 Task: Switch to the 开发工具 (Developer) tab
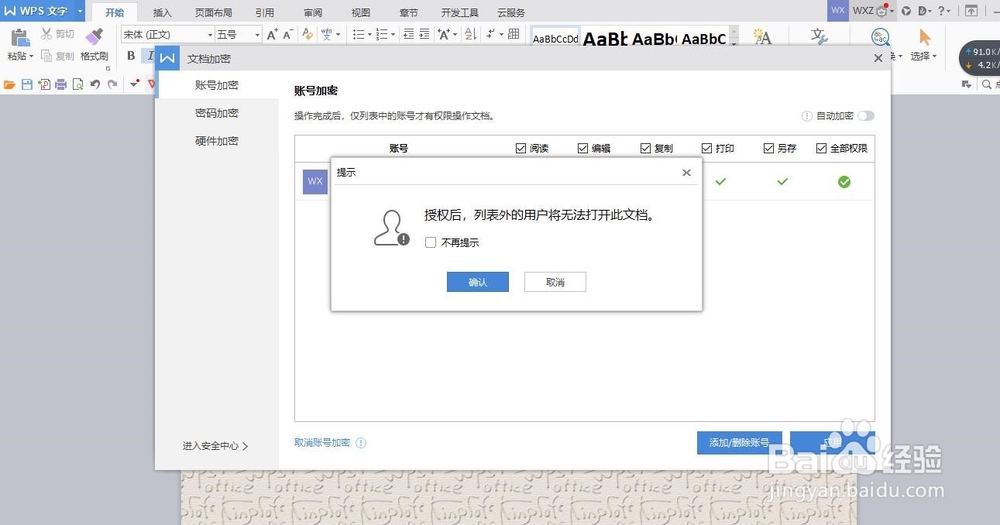point(460,12)
